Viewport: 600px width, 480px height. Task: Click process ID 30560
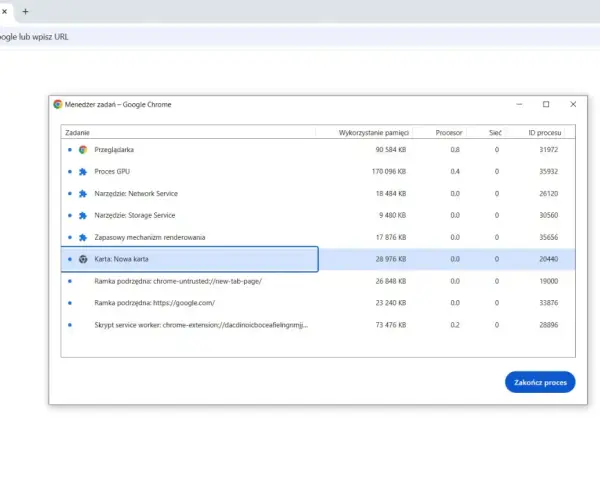click(549, 216)
